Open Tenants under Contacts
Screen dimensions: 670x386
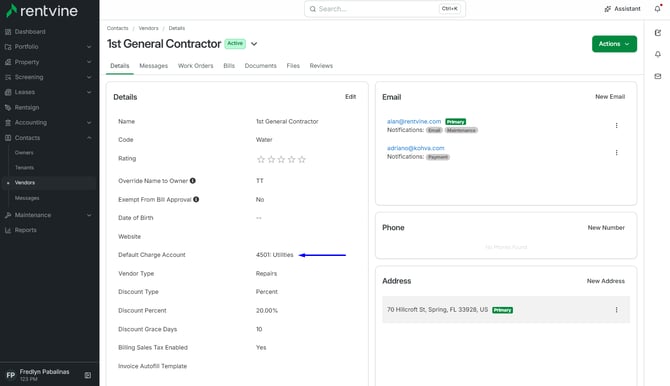pos(24,168)
